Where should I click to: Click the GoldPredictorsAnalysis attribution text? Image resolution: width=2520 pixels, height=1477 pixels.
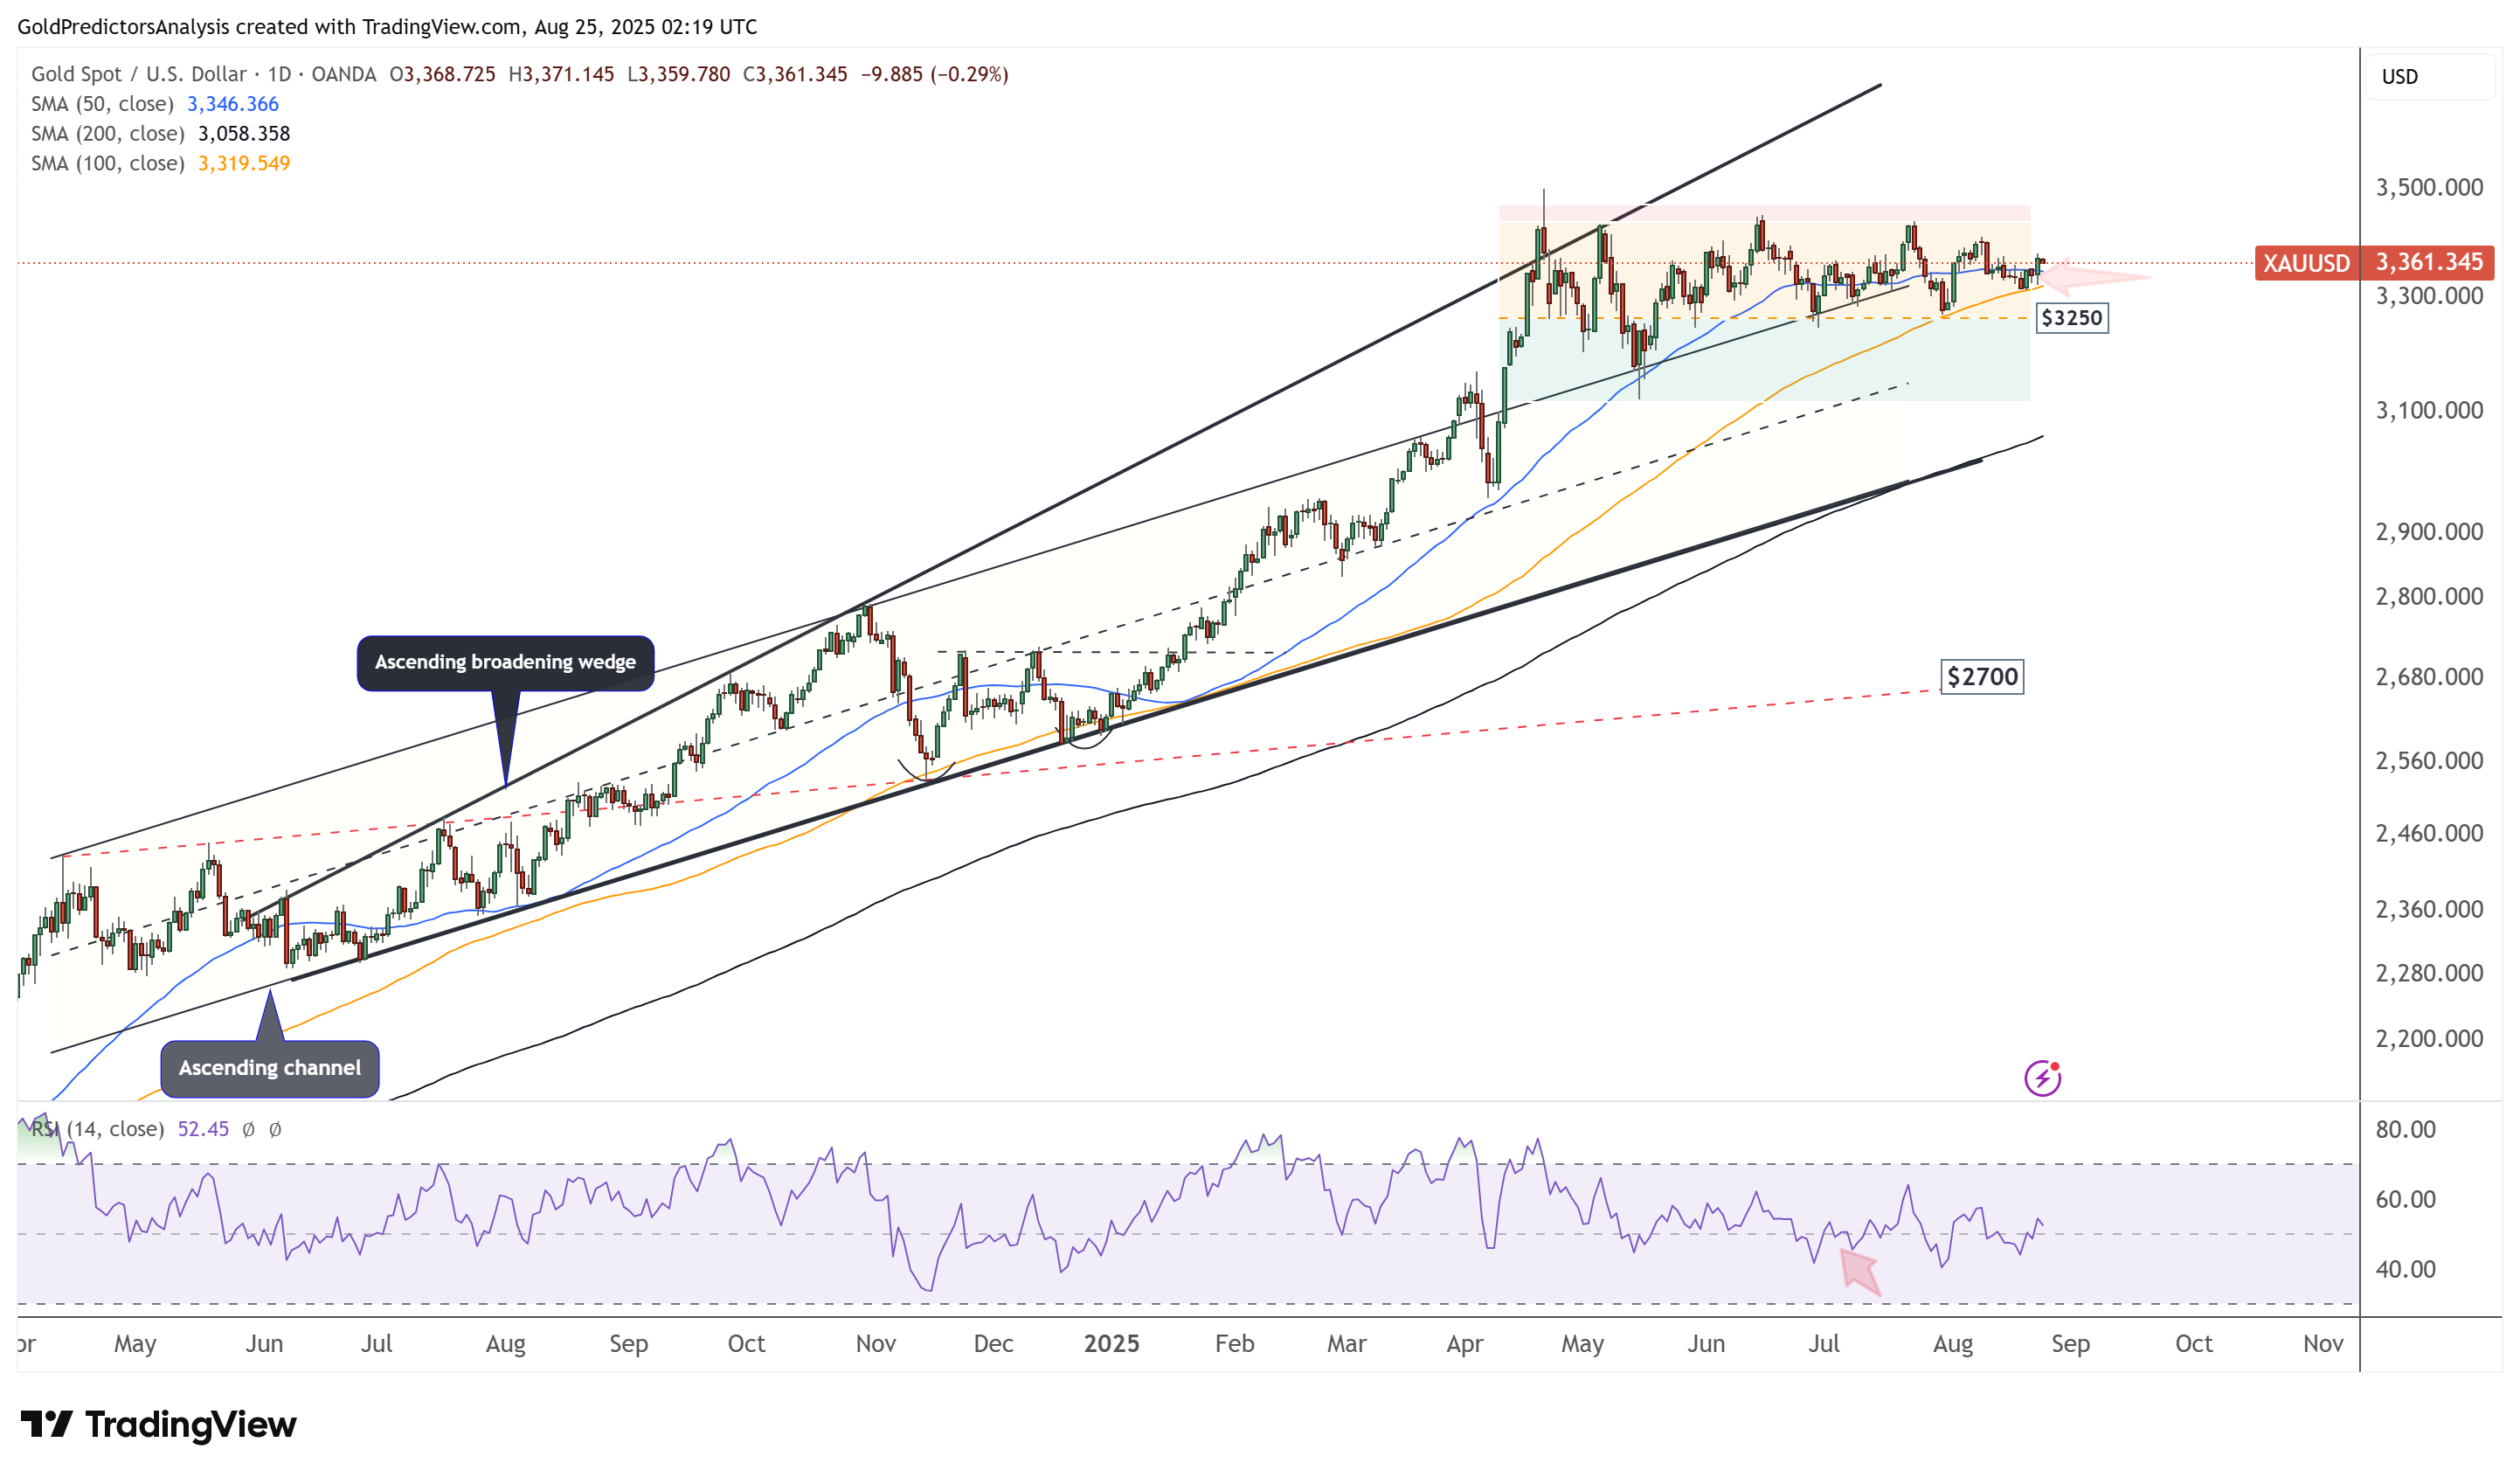click(123, 27)
